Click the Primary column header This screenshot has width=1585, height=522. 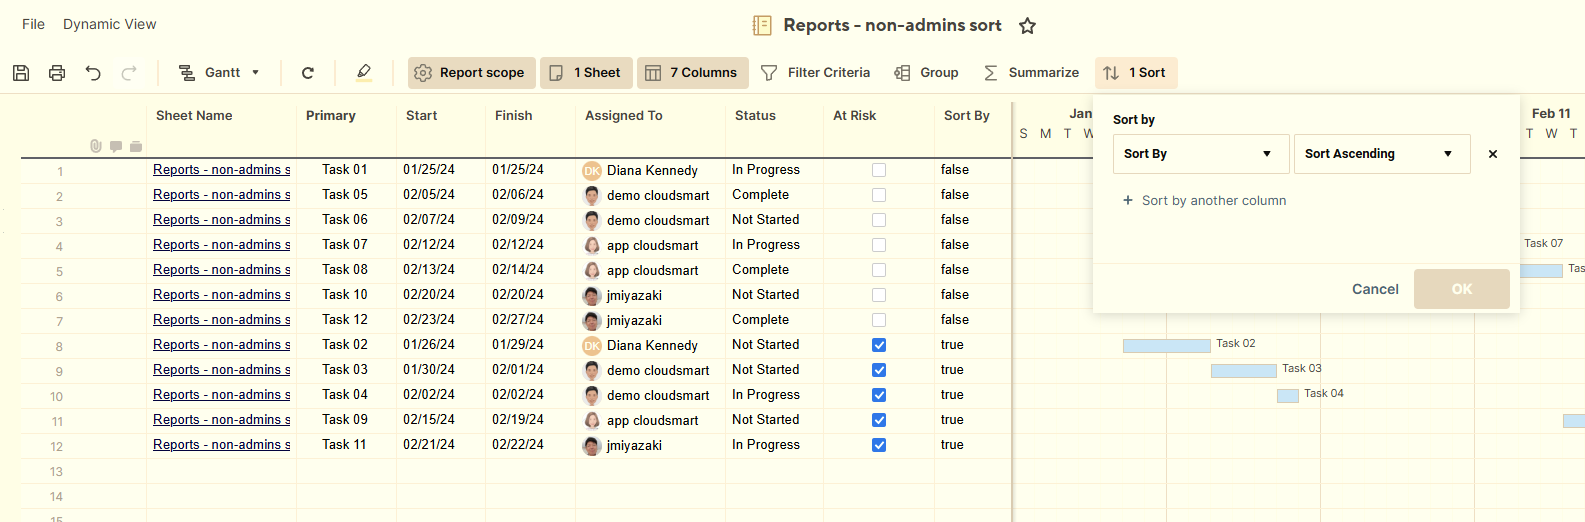coord(331,116)
